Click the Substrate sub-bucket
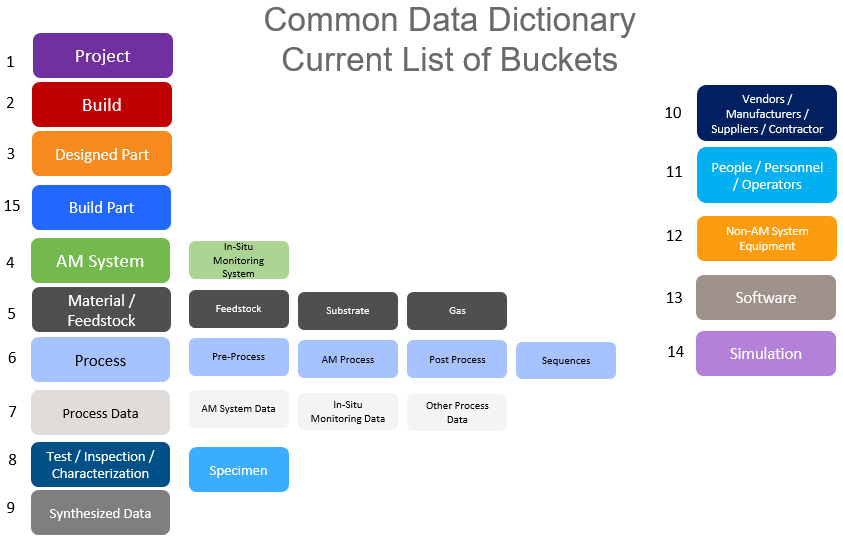Screen dimensions: 843x538 (348, 311)
